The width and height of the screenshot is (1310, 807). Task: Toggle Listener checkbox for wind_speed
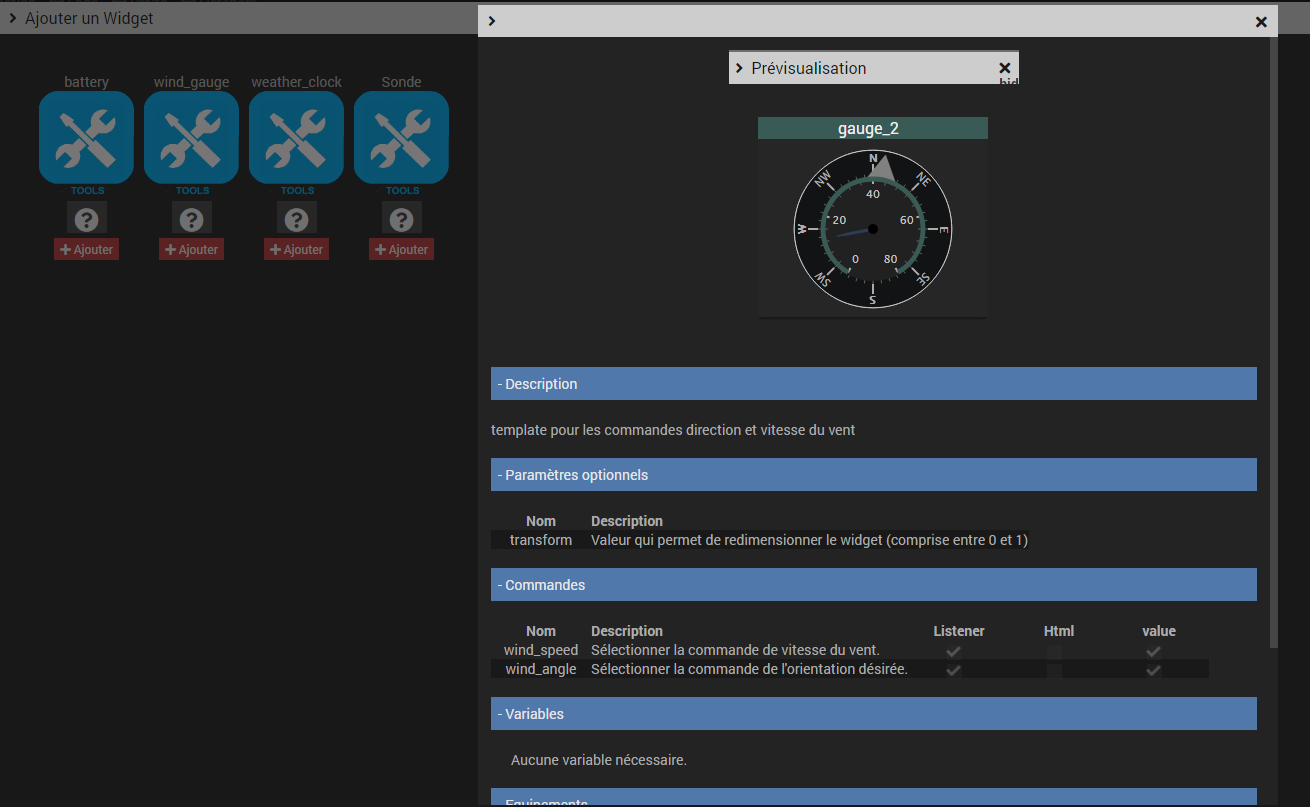(x=954, y=651)
